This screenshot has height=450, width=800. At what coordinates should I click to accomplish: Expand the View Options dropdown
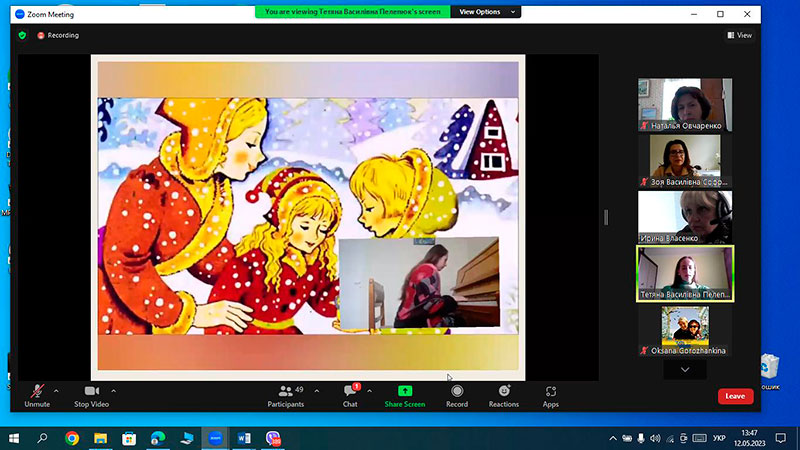point(486,12)
